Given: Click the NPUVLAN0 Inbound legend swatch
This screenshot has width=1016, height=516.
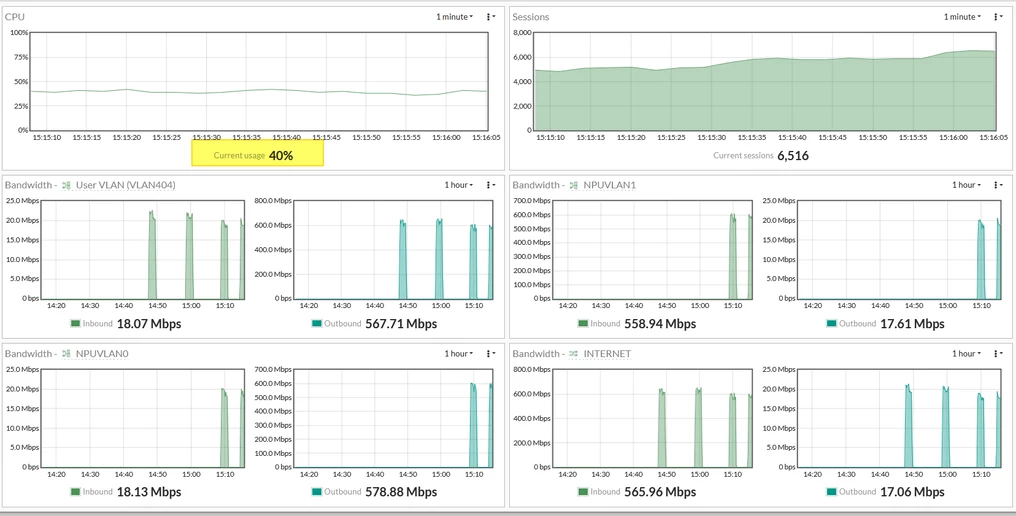Looking at the screenshot, I should coord(75,492).
